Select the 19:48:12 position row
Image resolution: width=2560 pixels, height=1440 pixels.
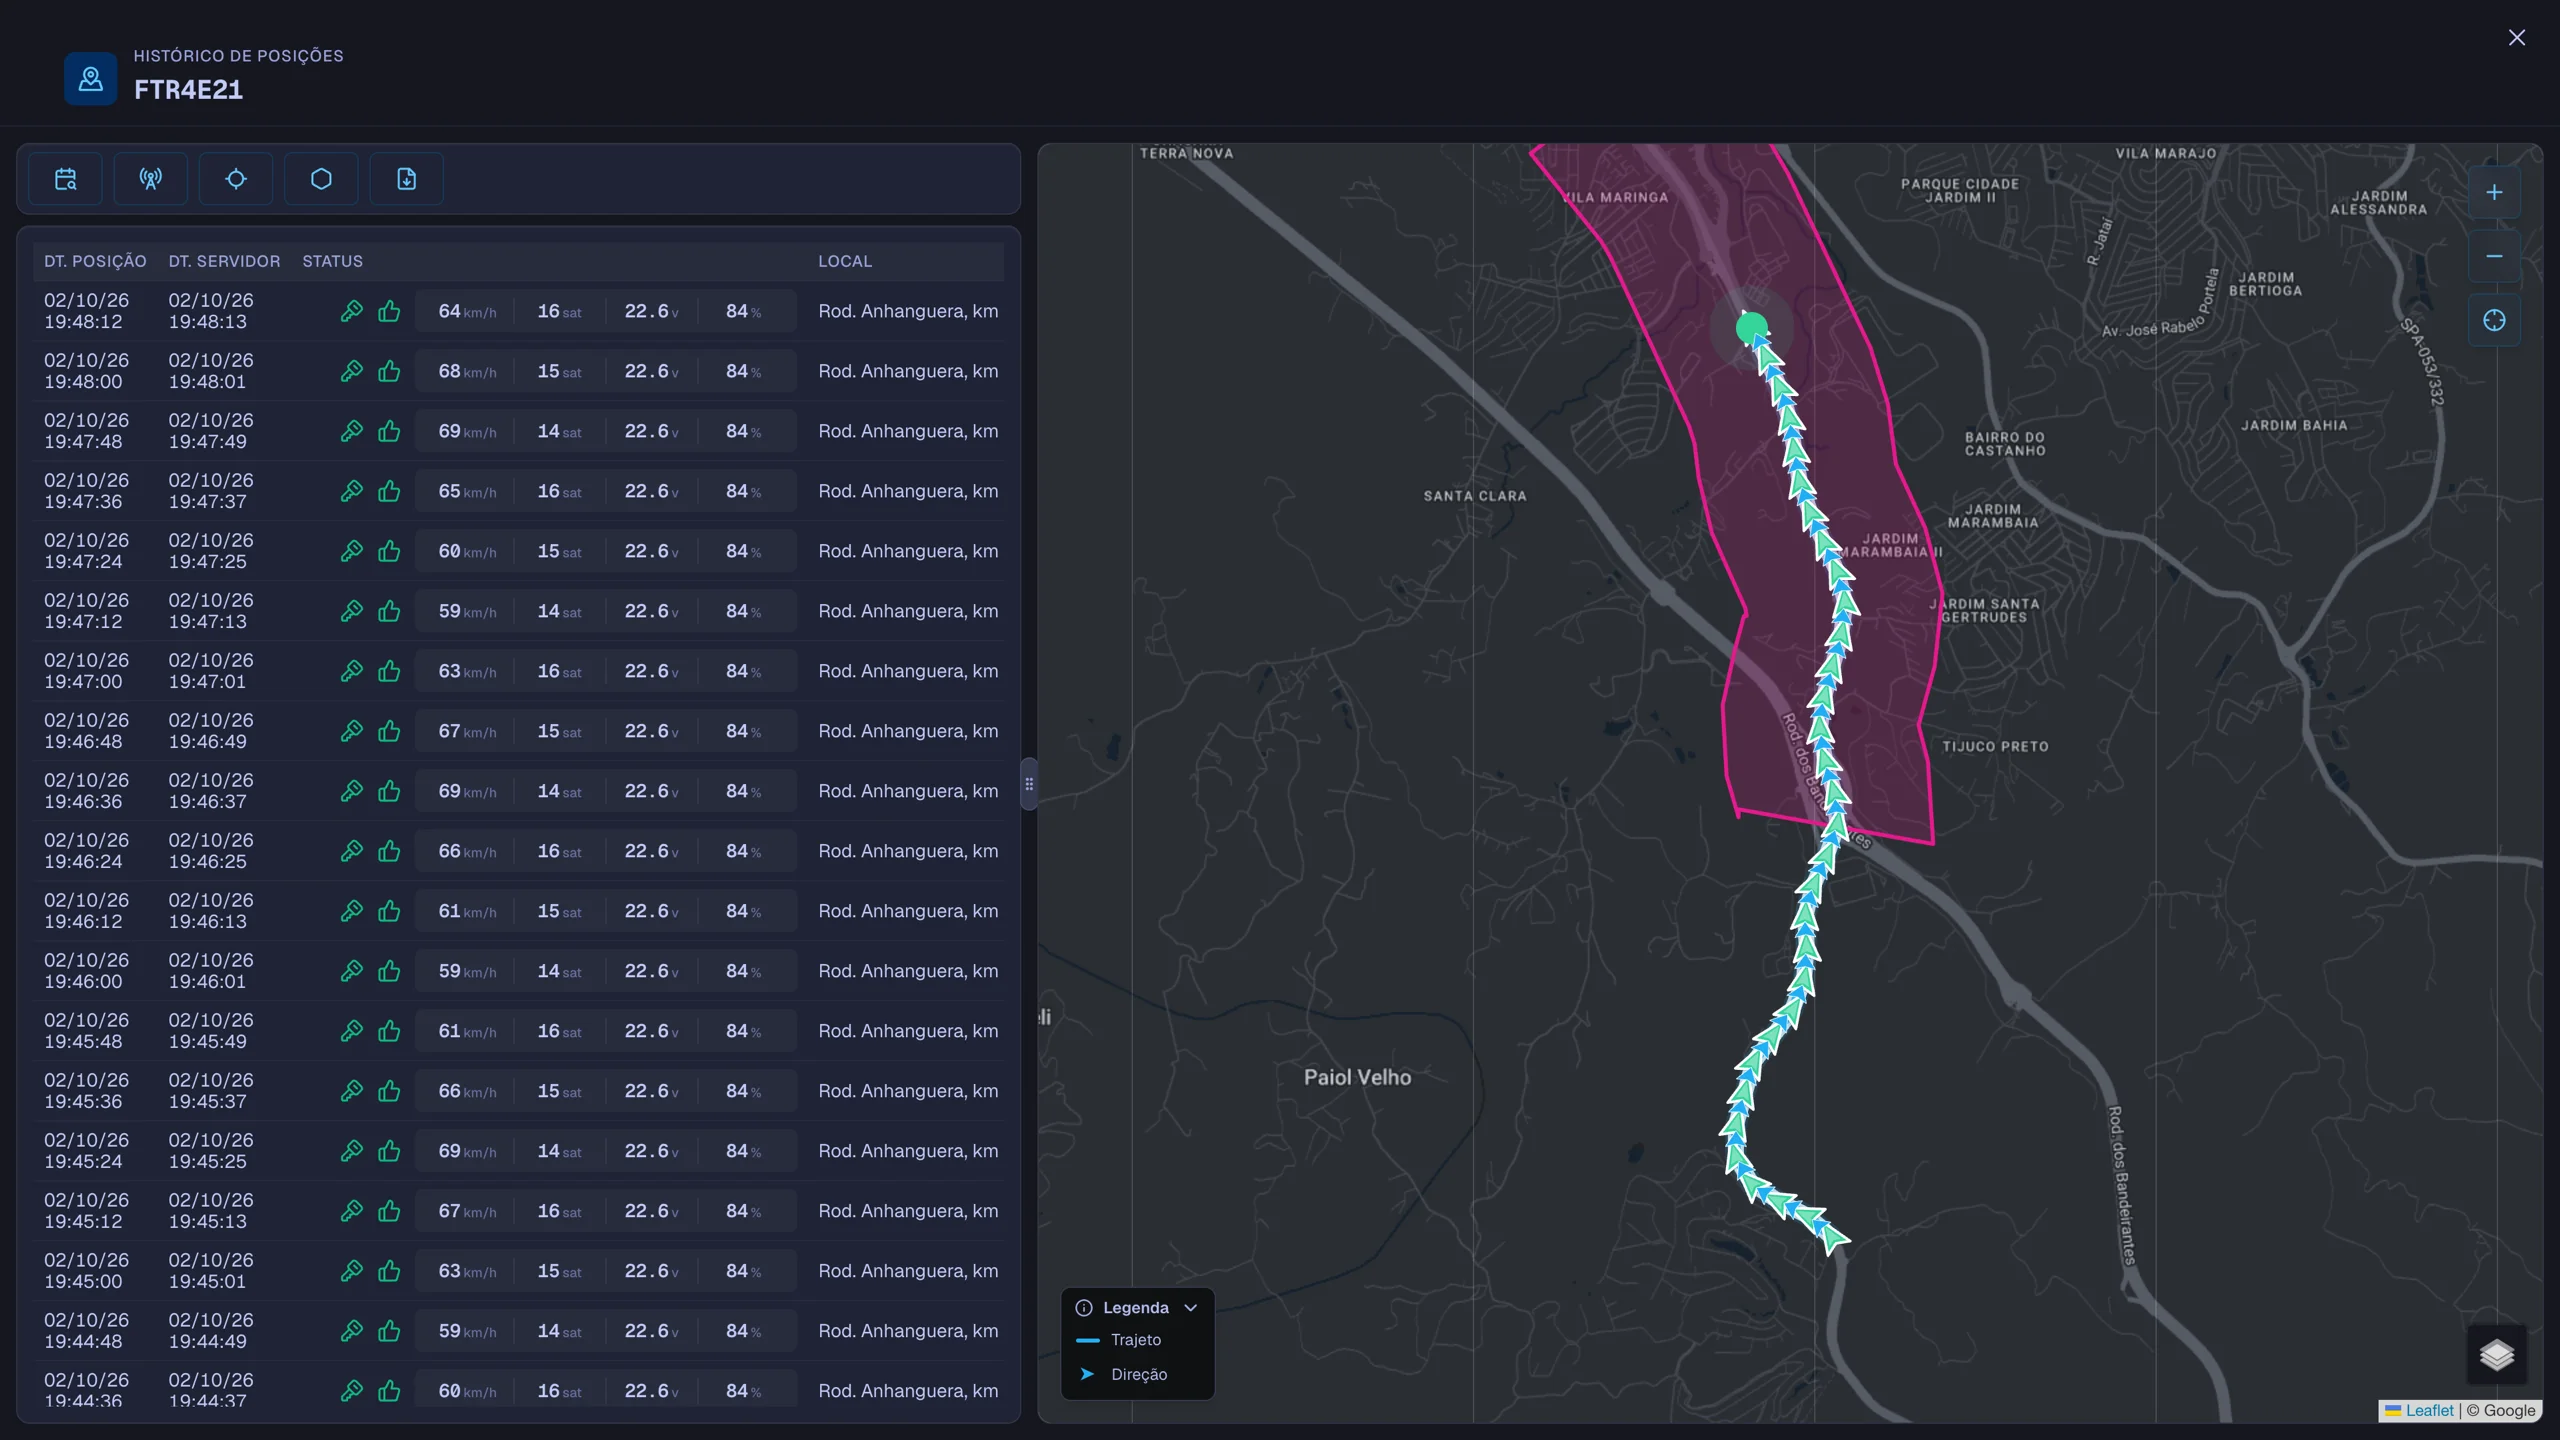point(518,311)
